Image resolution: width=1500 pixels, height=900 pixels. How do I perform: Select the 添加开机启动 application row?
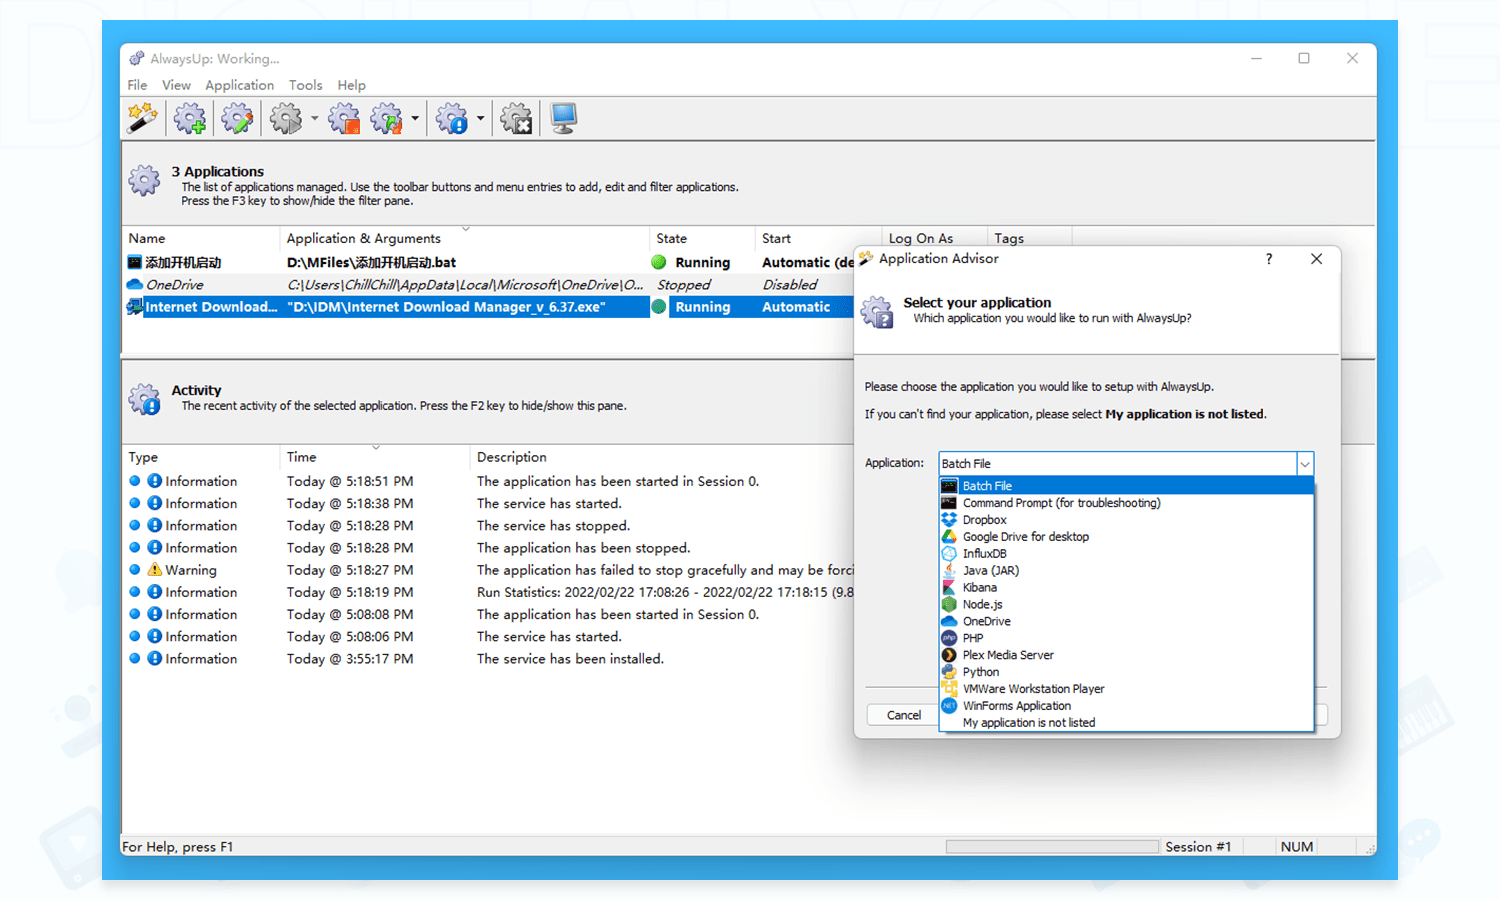tap(489, 262)
